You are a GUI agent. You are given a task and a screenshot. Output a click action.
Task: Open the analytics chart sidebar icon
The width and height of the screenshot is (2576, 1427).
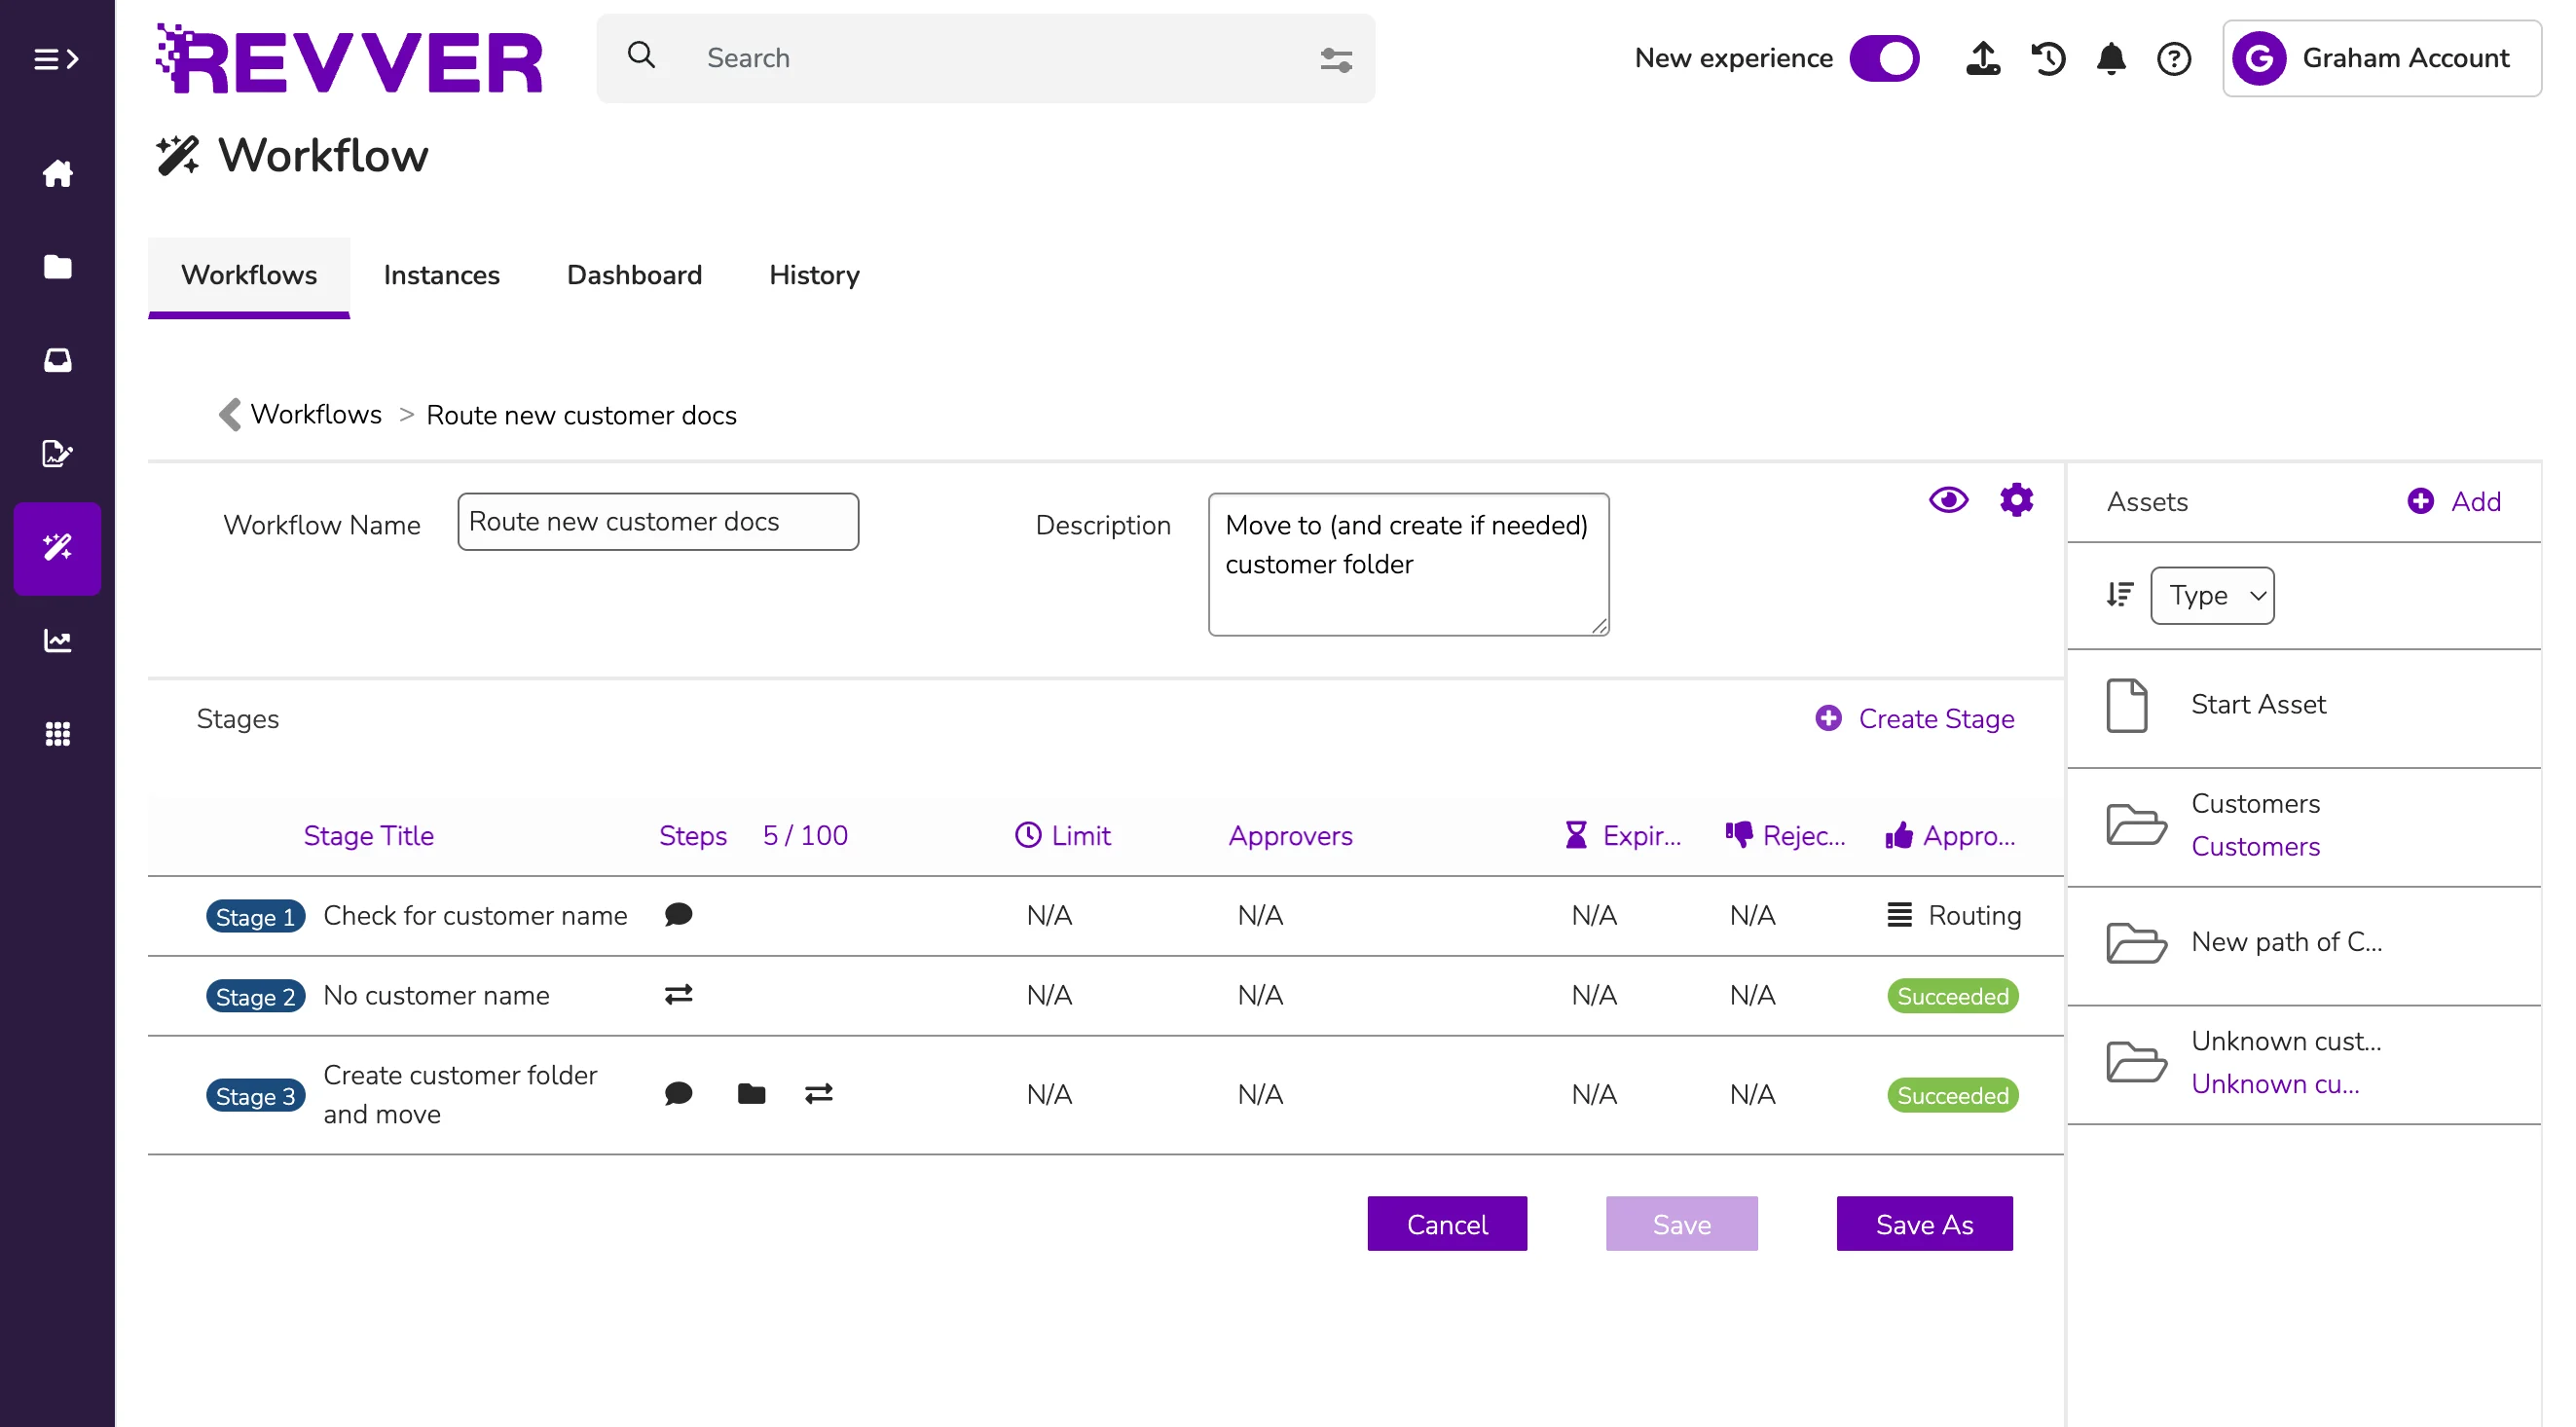pyautogui.click(x=57, y=640)
